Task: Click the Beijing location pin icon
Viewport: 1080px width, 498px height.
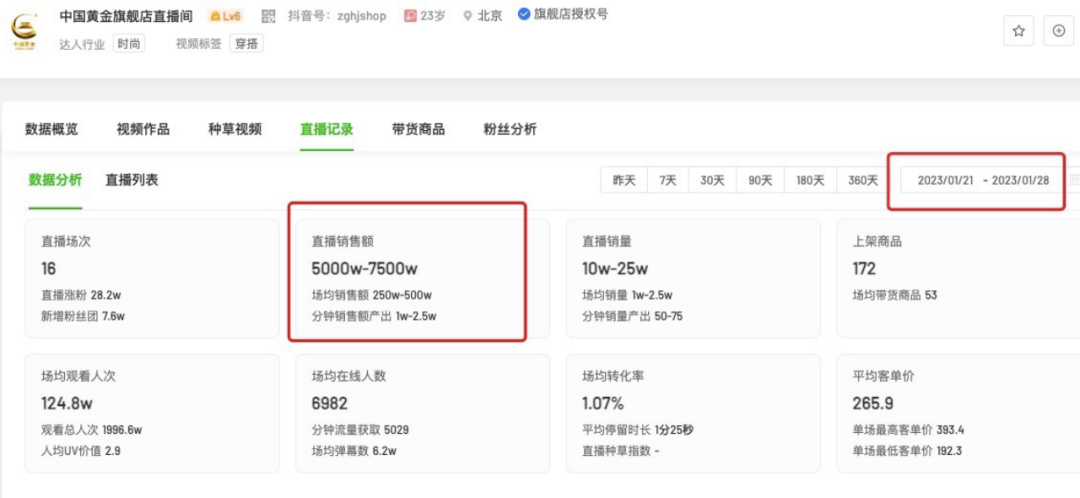Action: pos(467,16)
